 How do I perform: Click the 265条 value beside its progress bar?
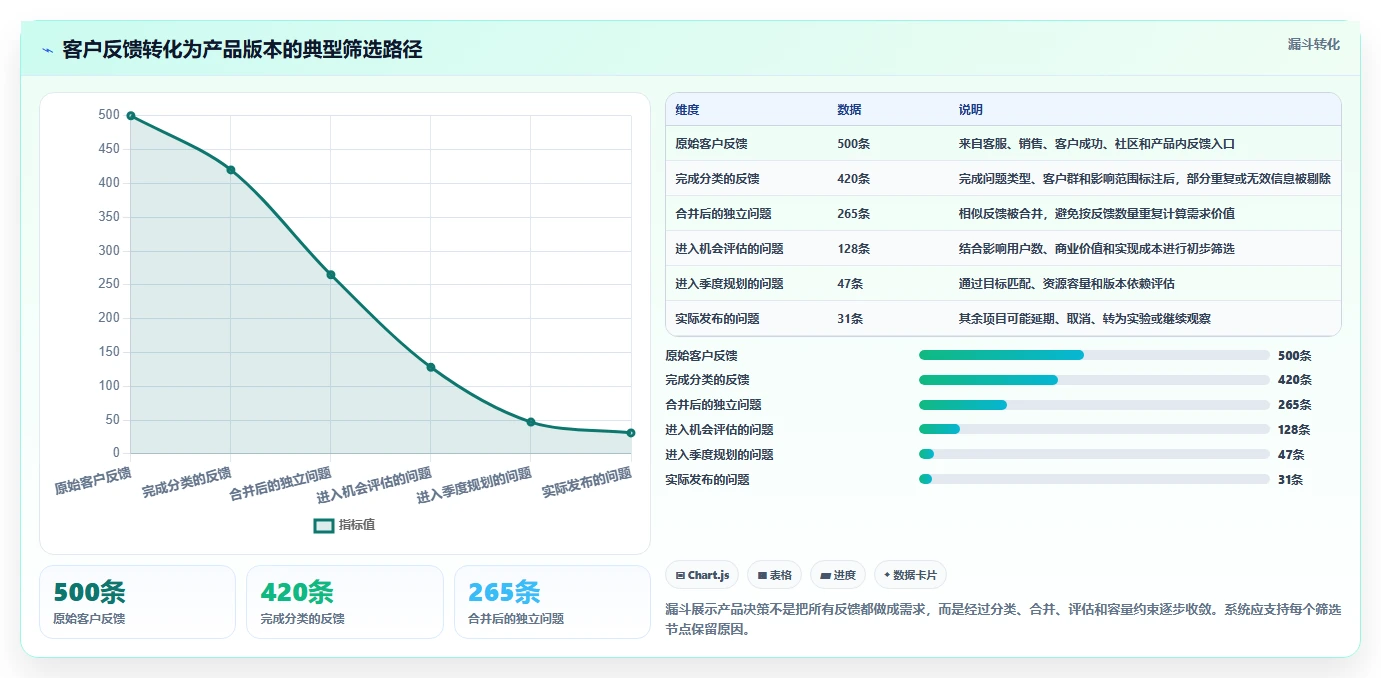click(1295, 405)
